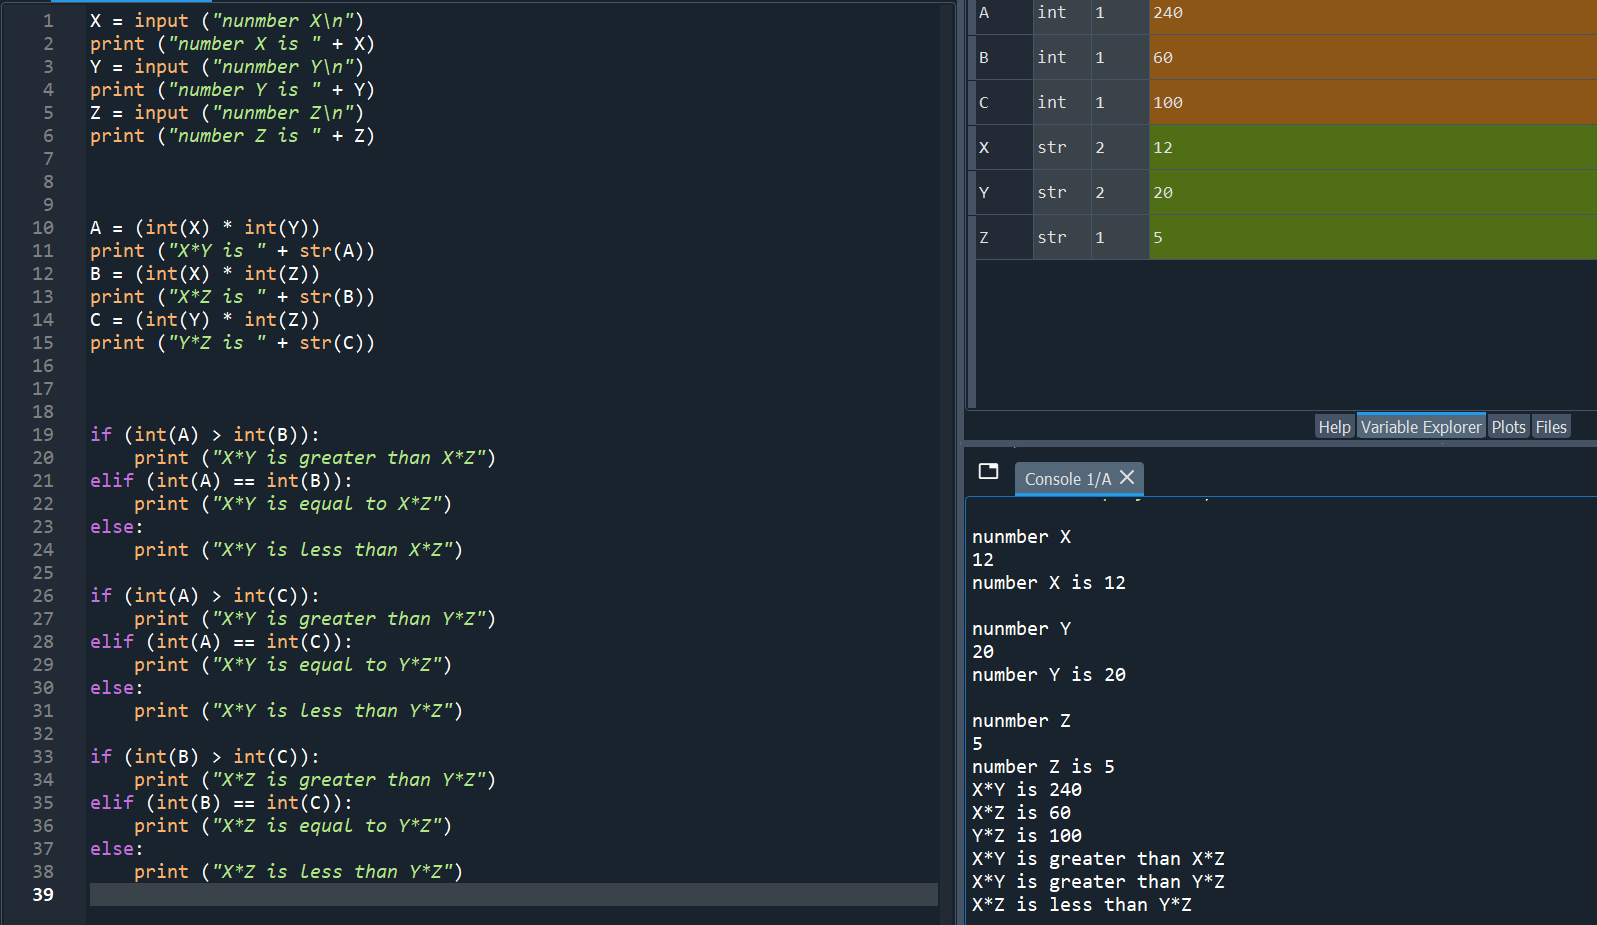
Task: Close the Console 1/A tab
Action: 1127,478
